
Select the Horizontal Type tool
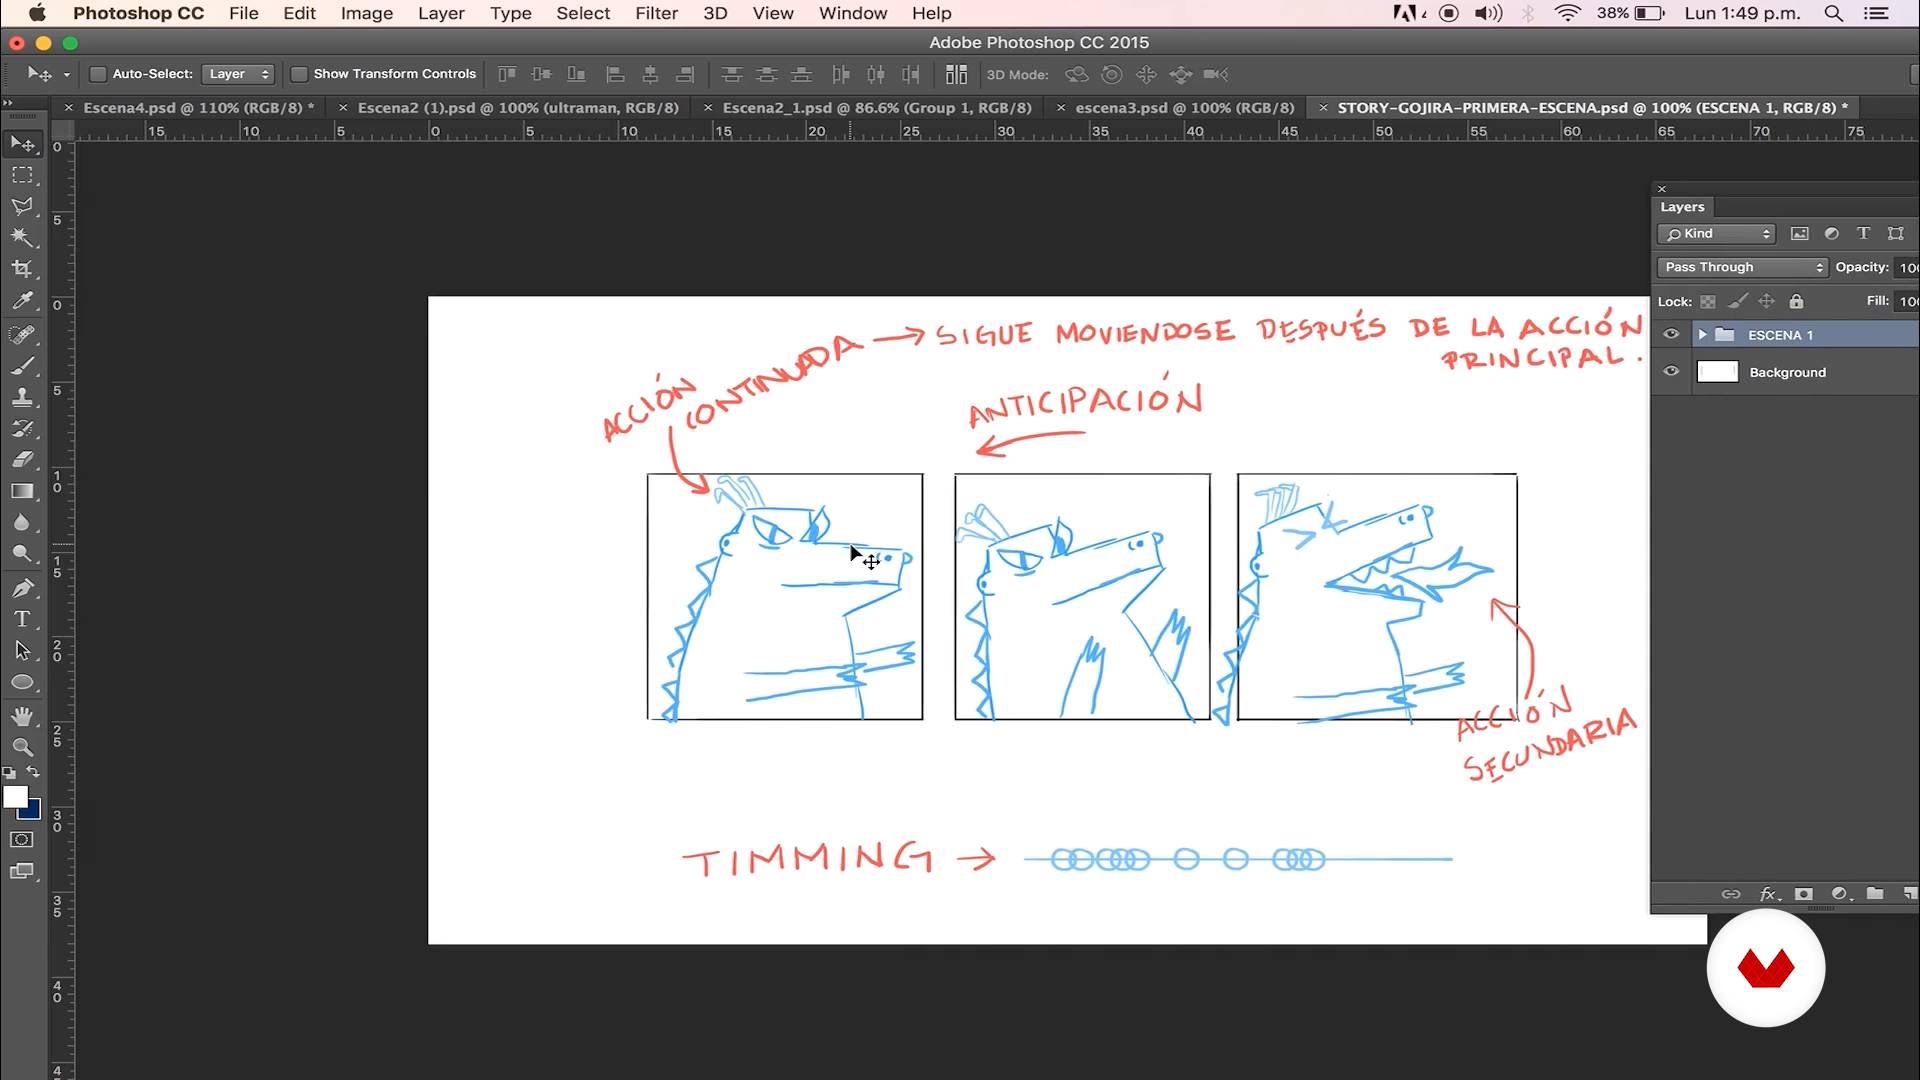pyautogui.click(x=23, y=619)
